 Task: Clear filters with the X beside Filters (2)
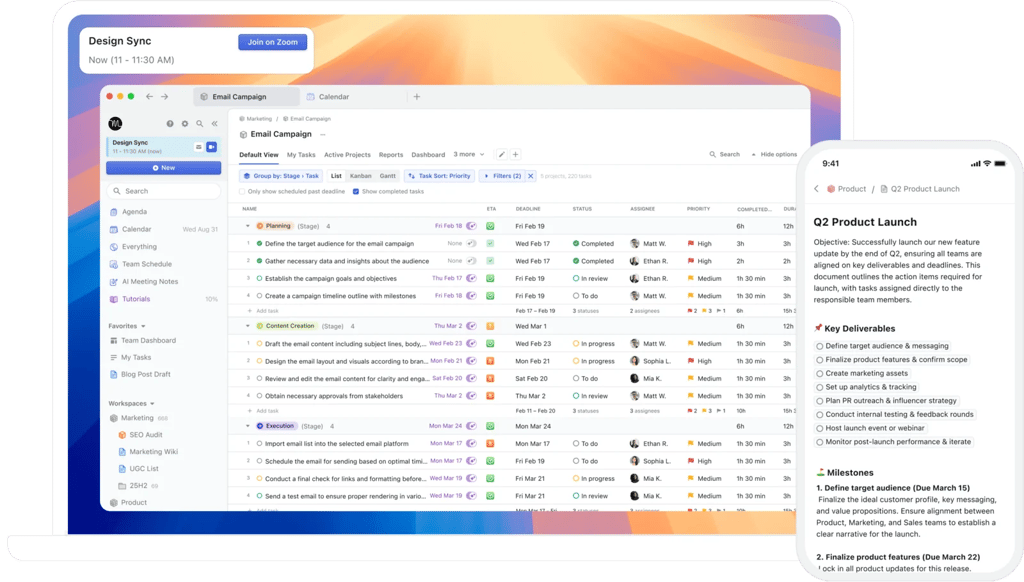531,176
